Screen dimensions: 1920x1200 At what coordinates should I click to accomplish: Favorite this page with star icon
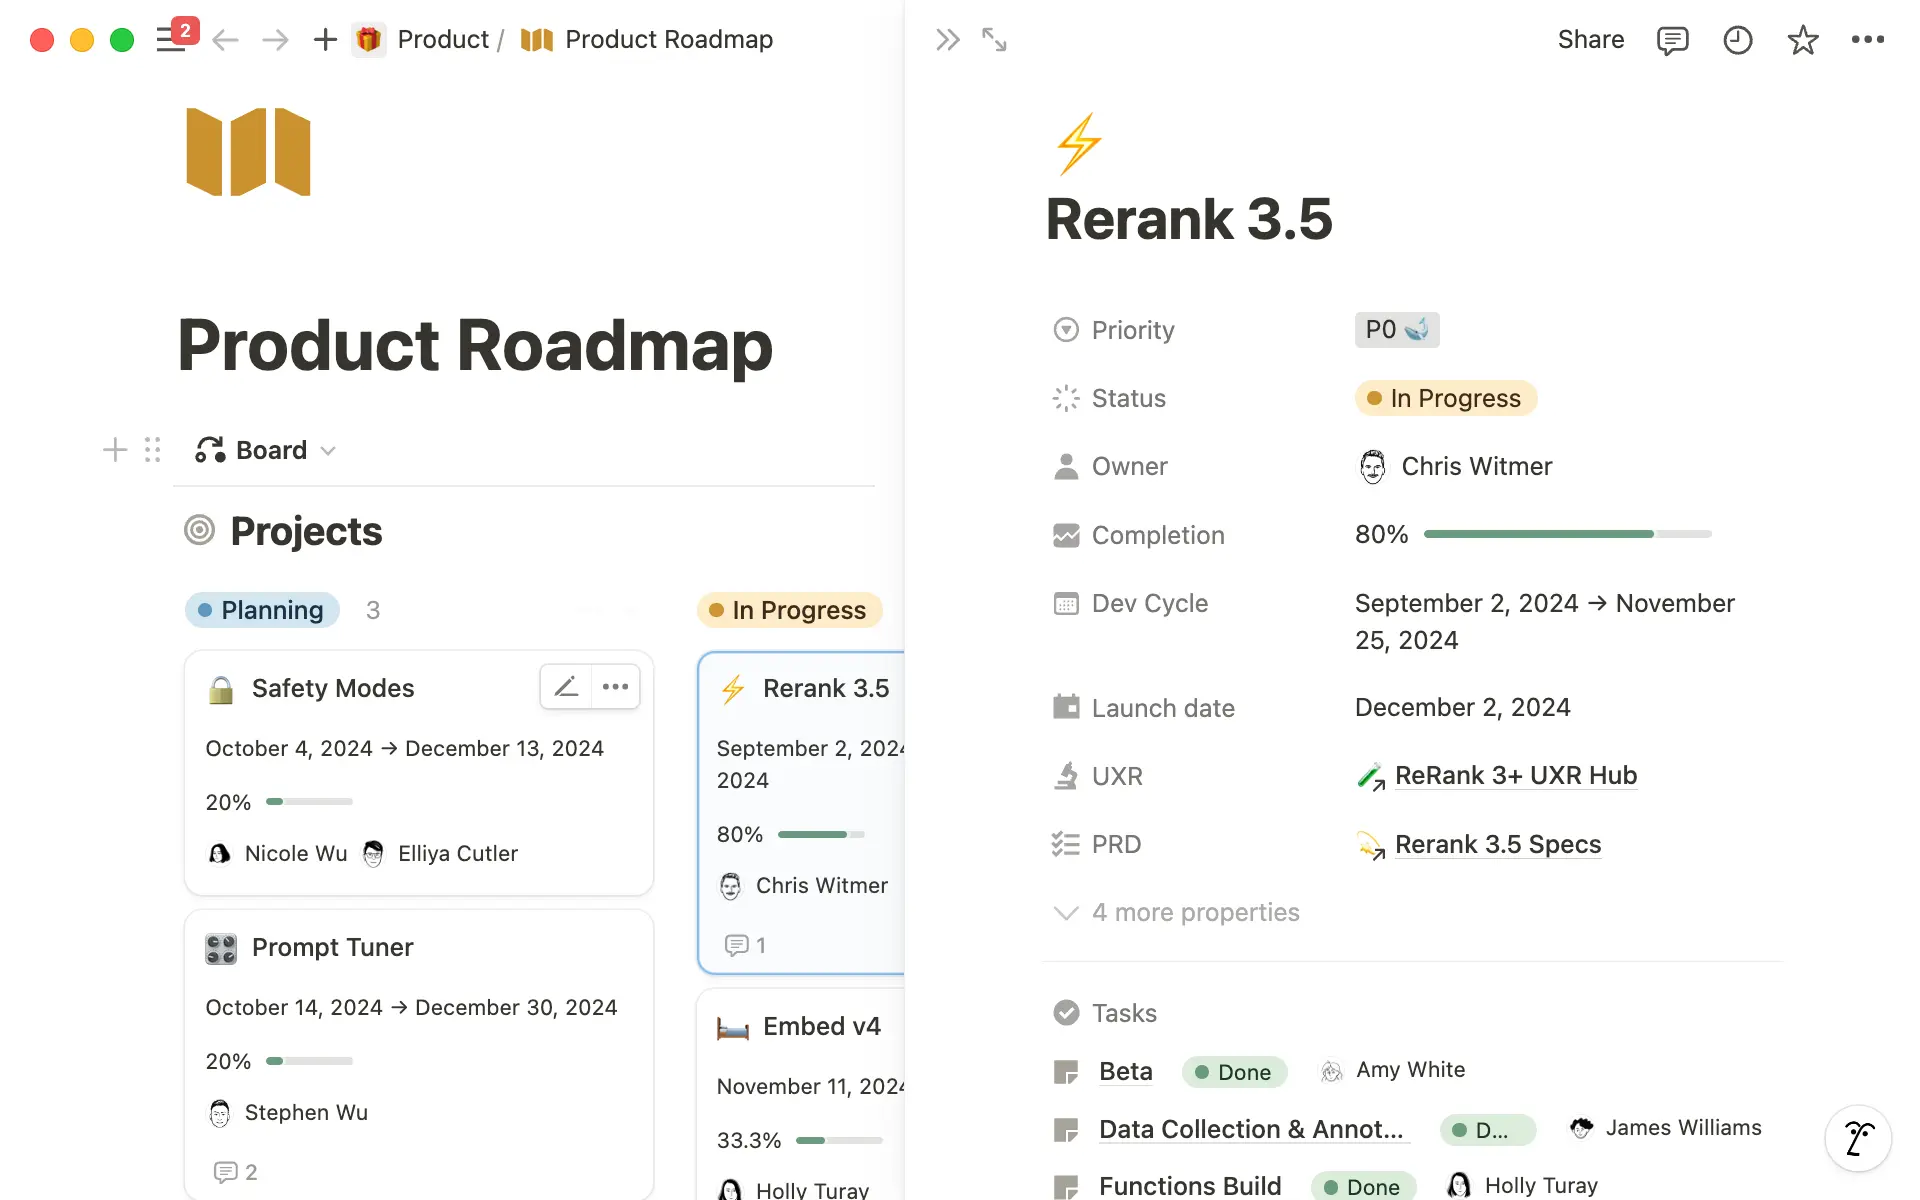[1802, 40]
